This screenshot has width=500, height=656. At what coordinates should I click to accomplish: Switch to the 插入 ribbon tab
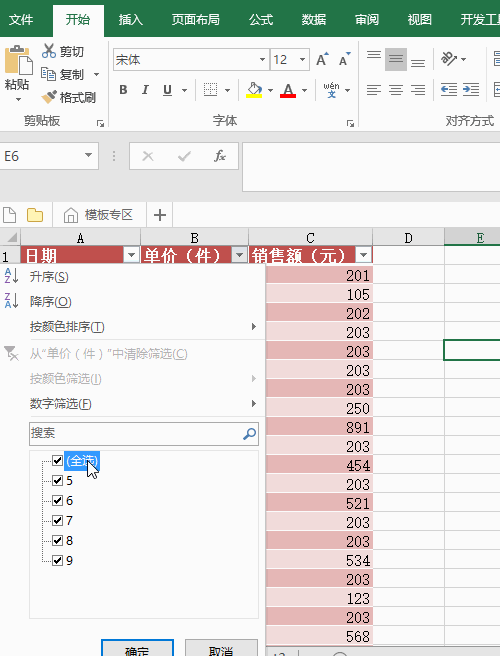click(131, 20)
